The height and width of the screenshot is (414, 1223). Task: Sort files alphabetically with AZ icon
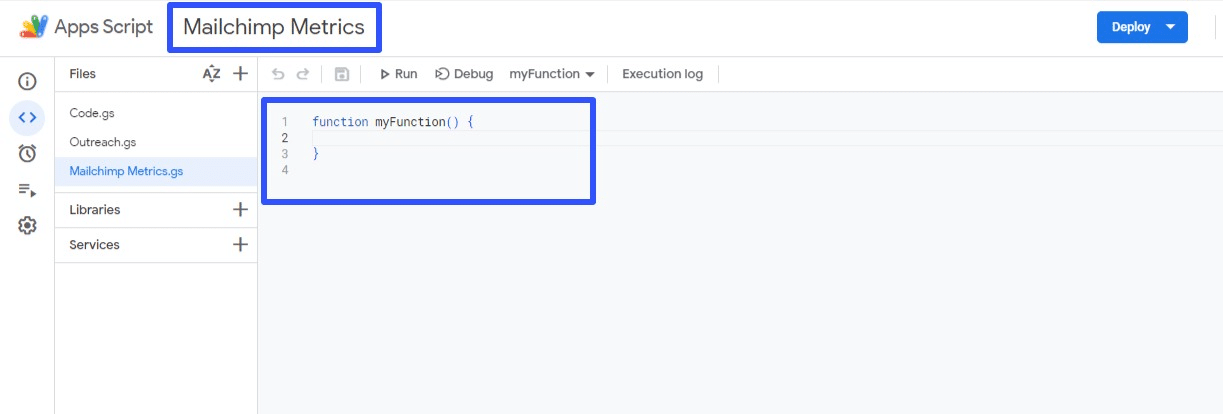[x=211, y=74]
